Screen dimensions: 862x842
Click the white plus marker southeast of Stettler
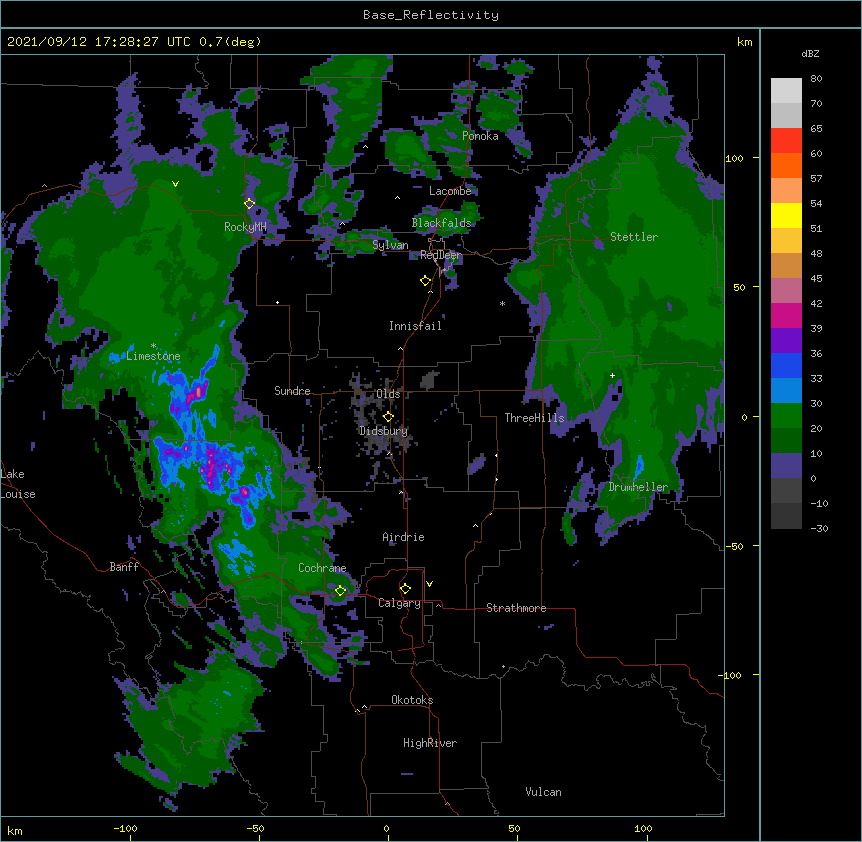pyautogui.click(x=612, y=375)
